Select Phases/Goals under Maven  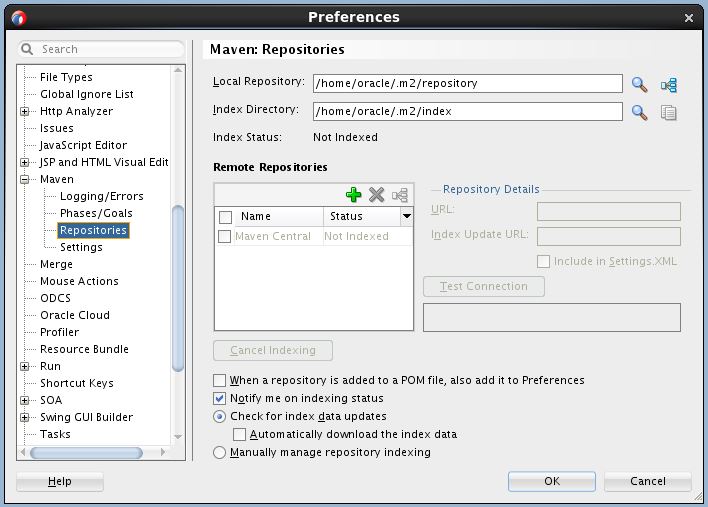pos(95,213)
